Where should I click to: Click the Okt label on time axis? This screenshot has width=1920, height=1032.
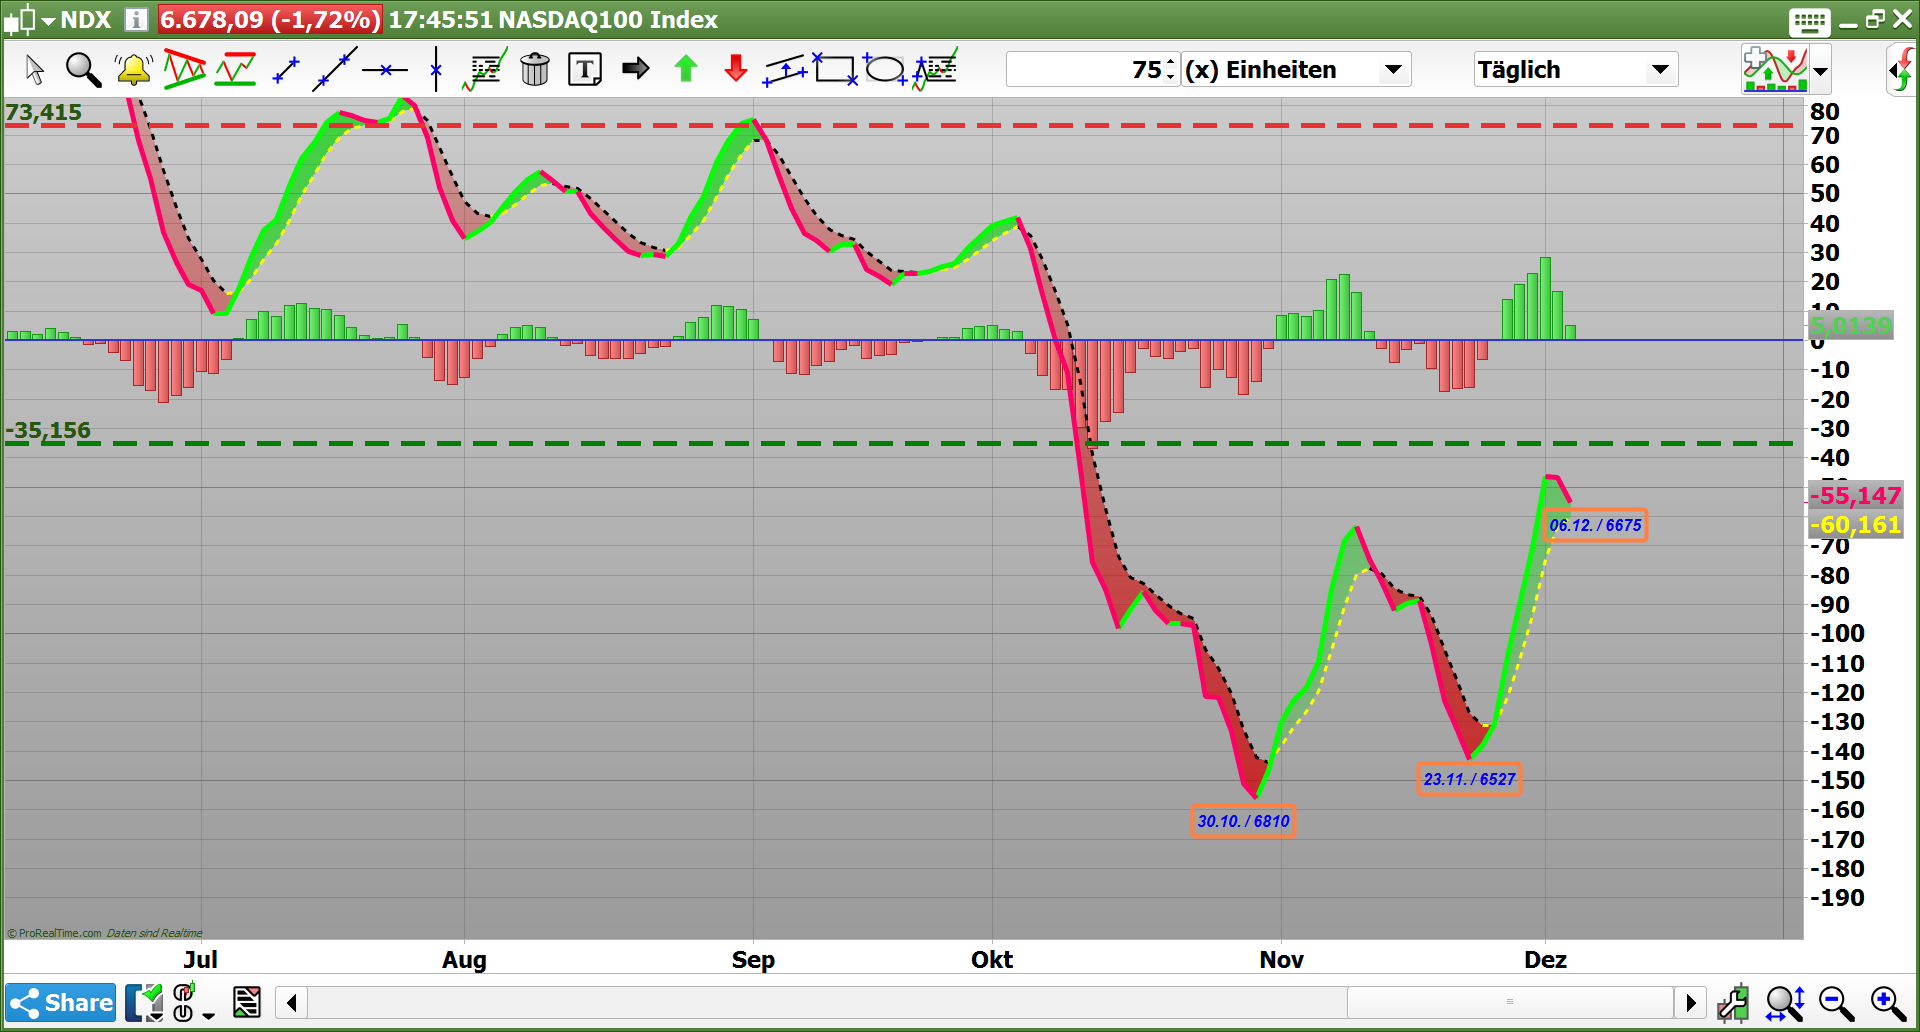click(x=992, y=960)
